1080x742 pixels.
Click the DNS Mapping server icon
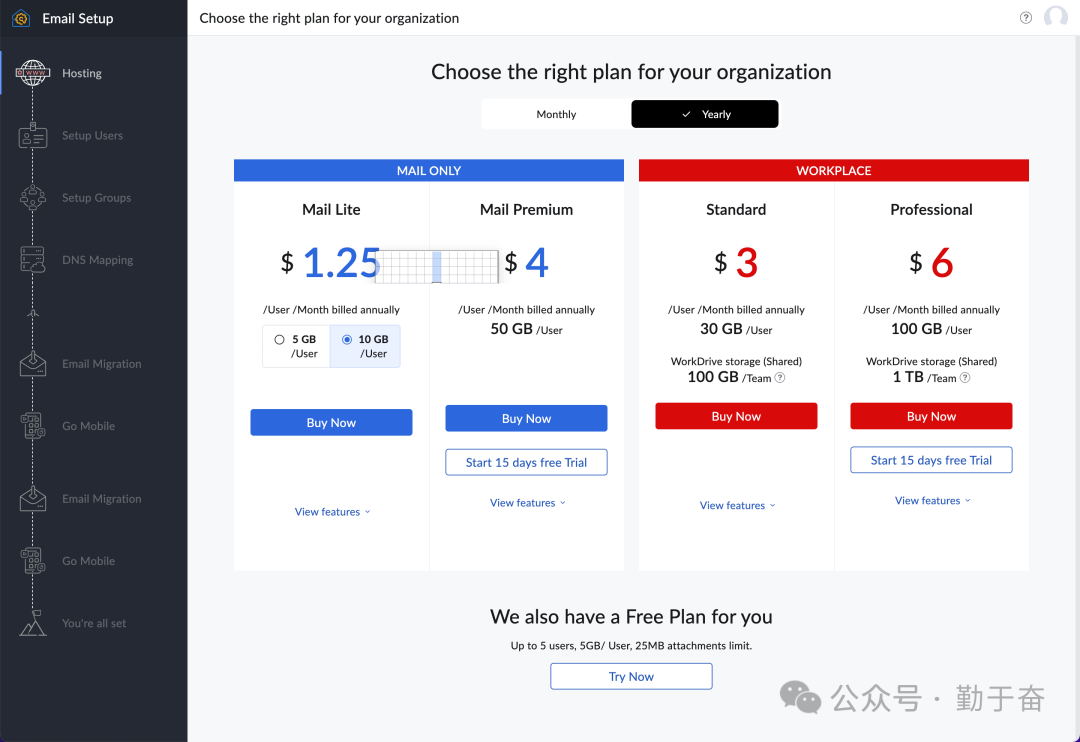pos(33,260)
